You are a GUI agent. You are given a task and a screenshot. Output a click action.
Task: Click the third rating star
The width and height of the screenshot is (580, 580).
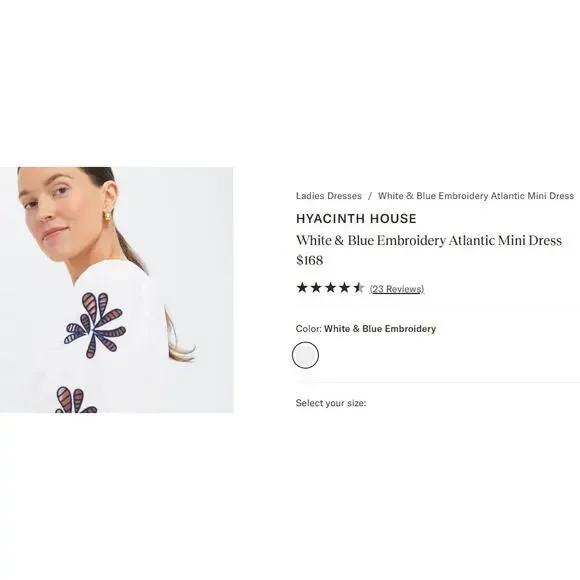click(330, 287)
